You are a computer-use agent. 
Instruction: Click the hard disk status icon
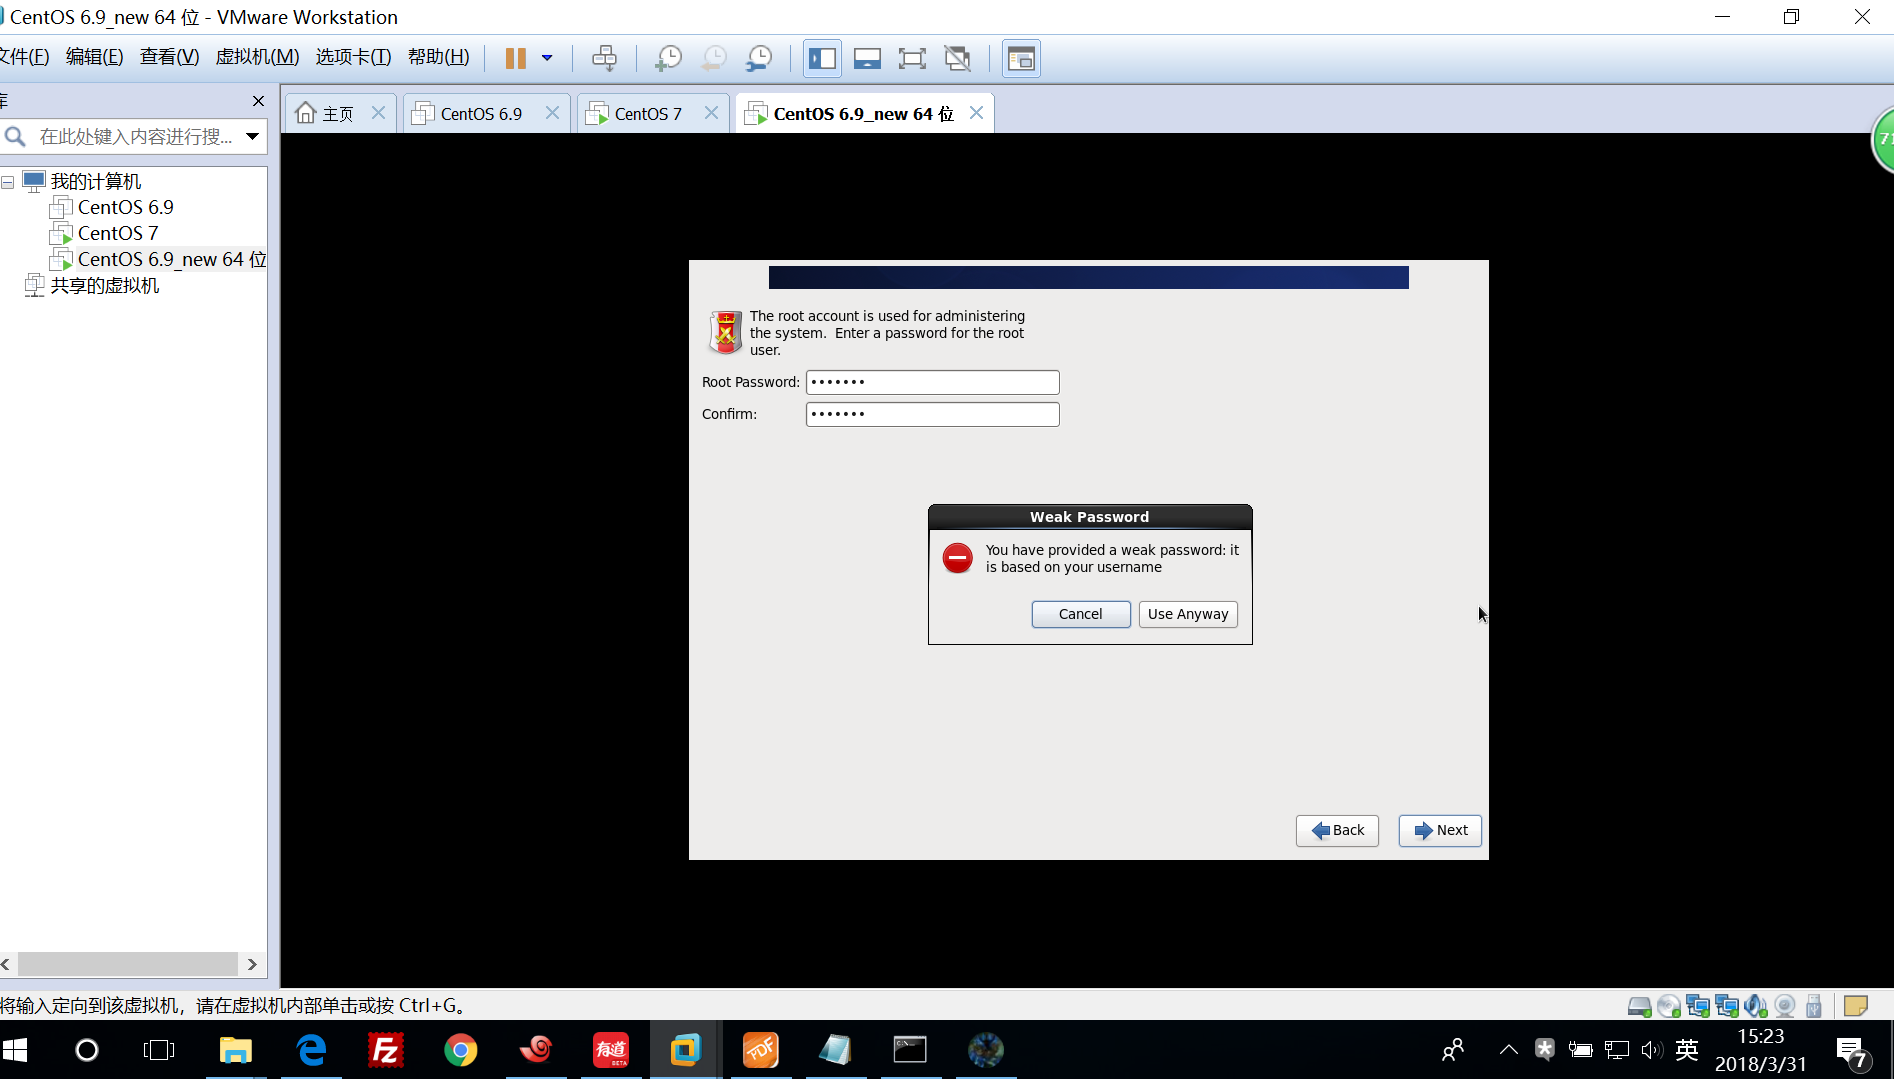tap(1639, 1006)
